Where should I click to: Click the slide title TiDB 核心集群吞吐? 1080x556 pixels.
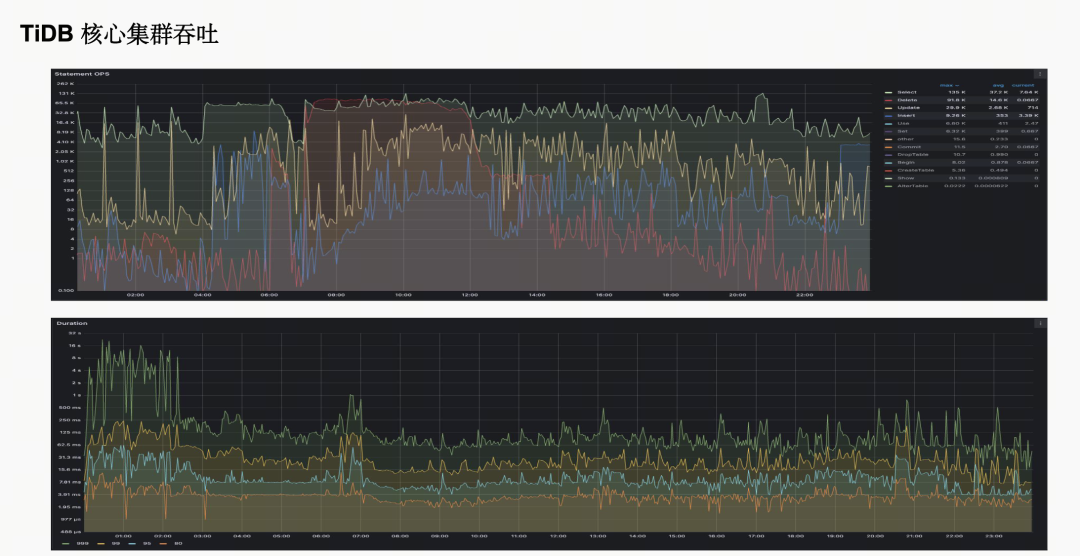119,34
